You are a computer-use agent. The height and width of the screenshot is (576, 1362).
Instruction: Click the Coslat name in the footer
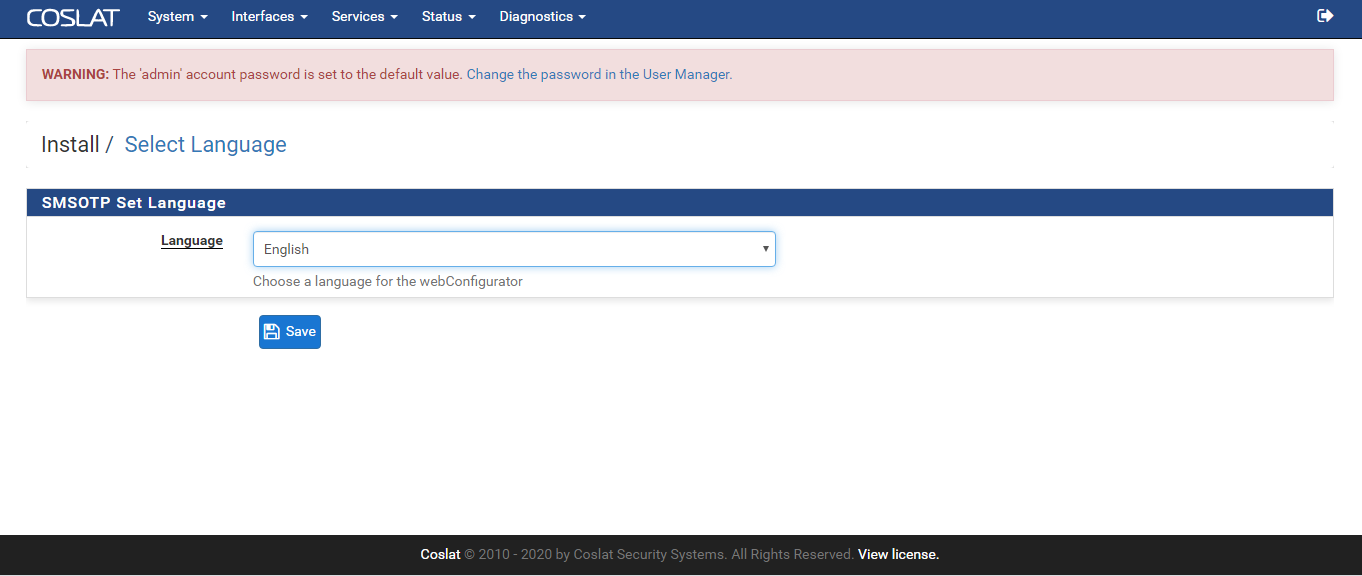[441, 554]
